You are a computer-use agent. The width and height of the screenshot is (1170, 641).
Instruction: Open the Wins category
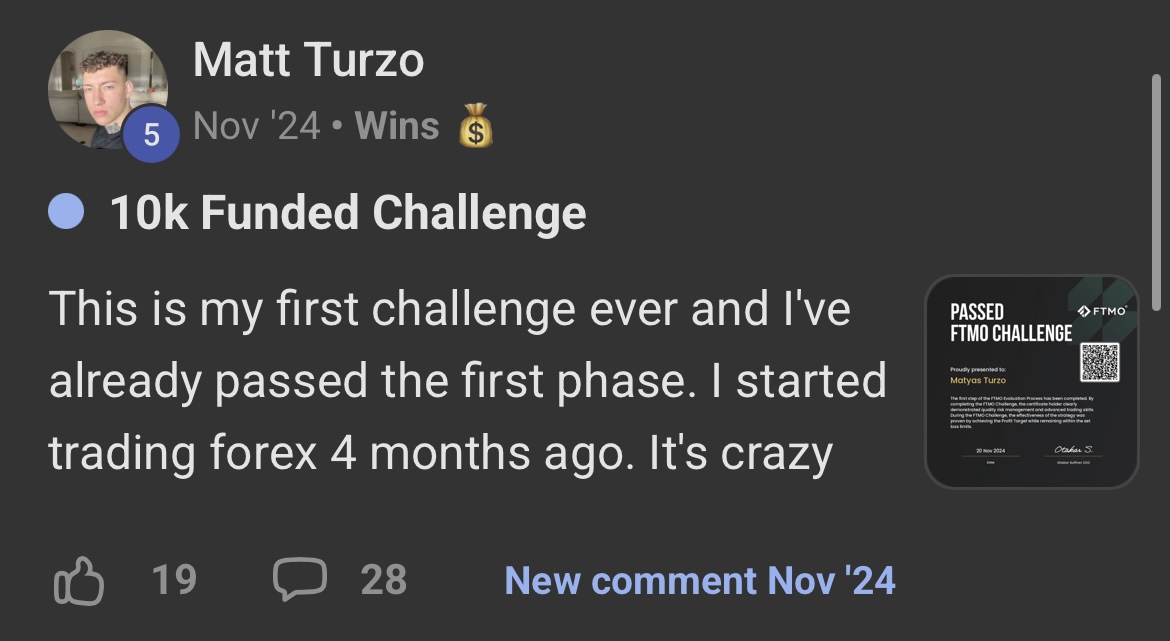(397, 126)
